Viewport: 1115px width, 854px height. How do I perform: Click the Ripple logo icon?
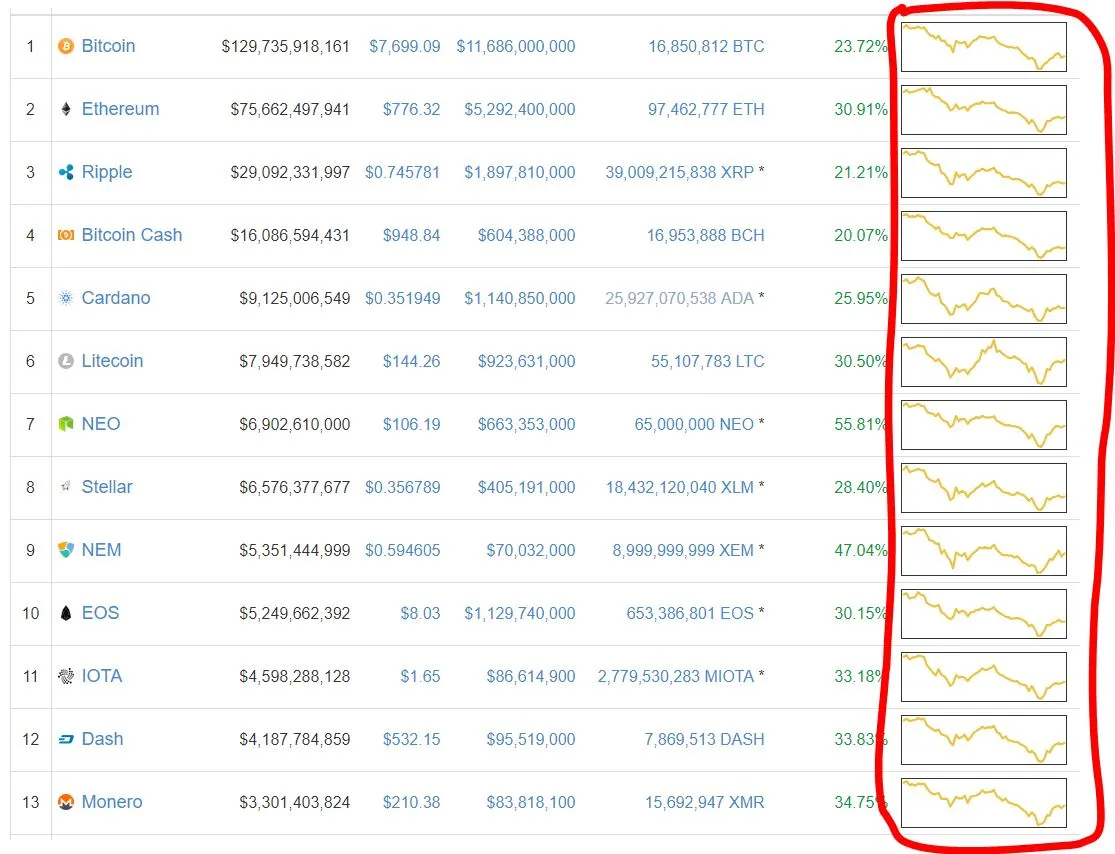point(65,172)
